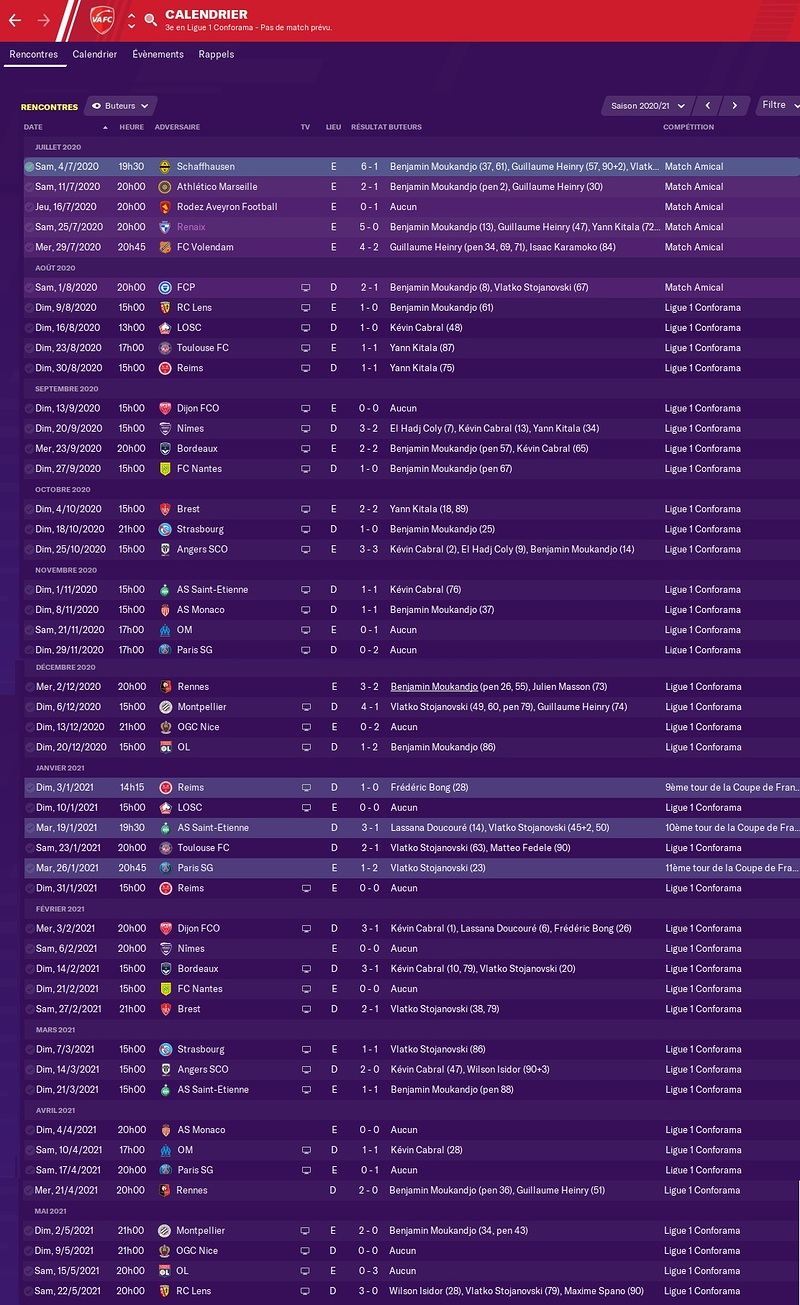800x1305 pixels.
Task: Open the Buteurs view dropdown
Action: coord(121,106)
